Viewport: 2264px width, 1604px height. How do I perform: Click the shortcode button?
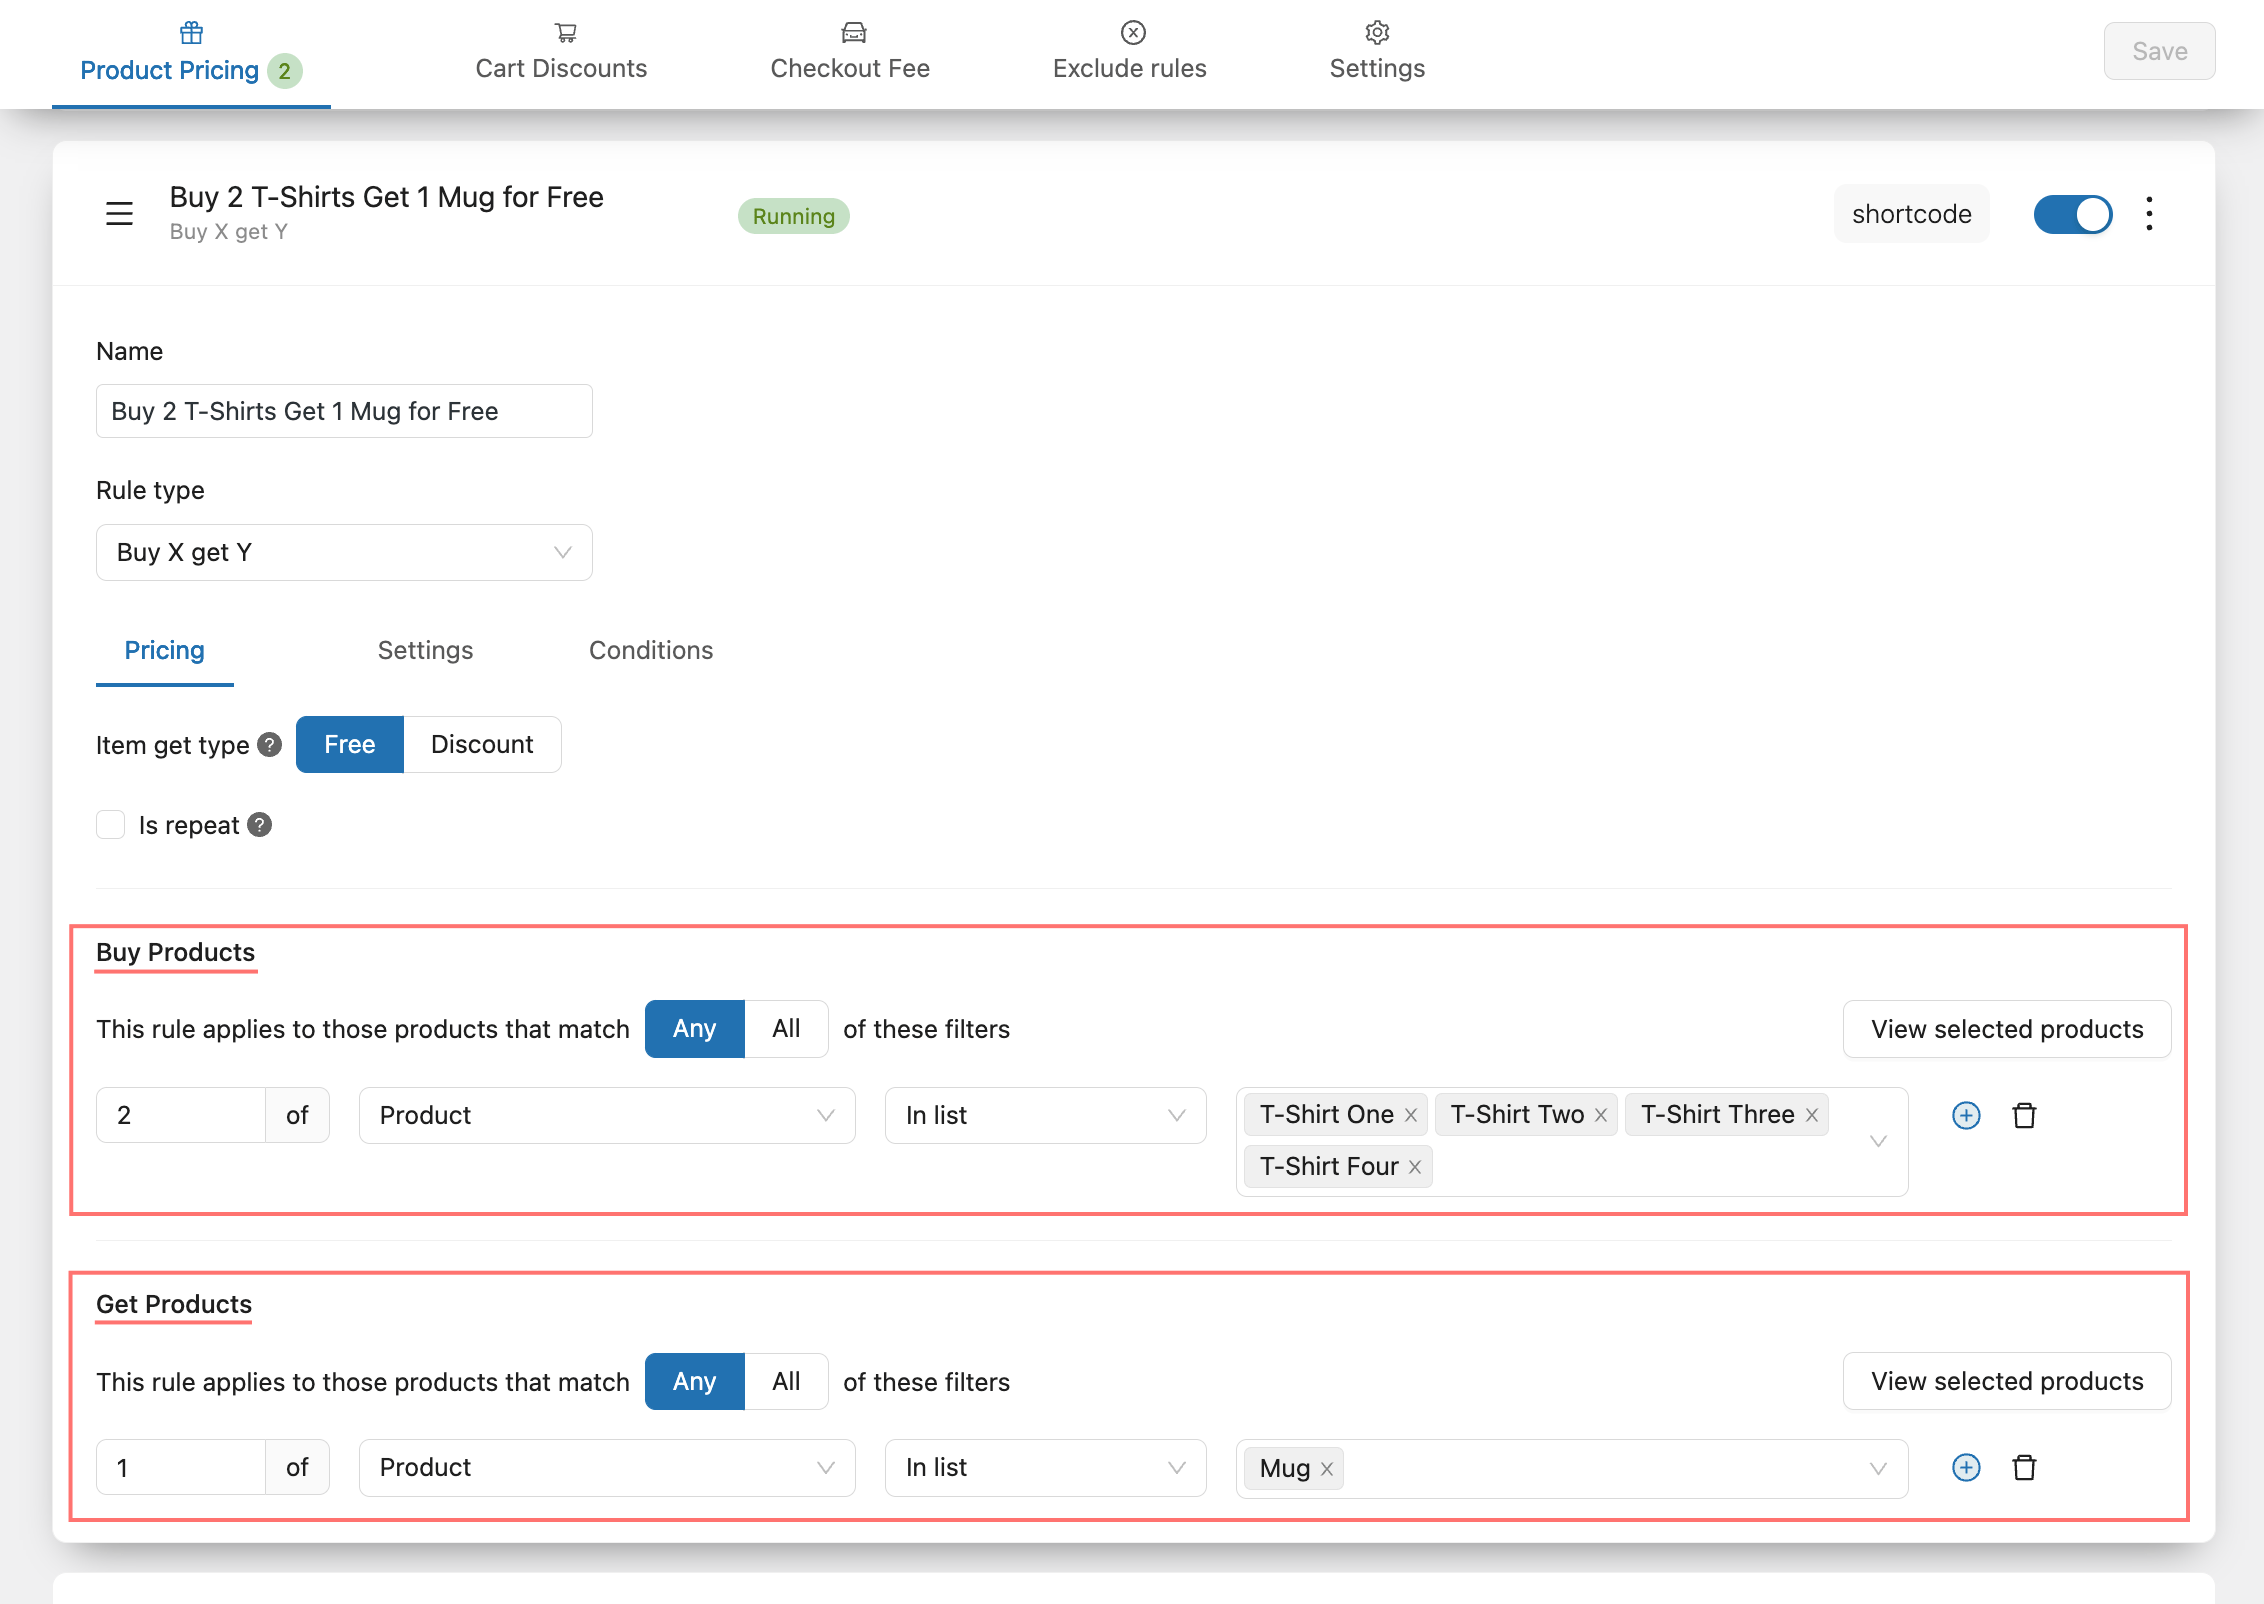(x=1911, y=214)
